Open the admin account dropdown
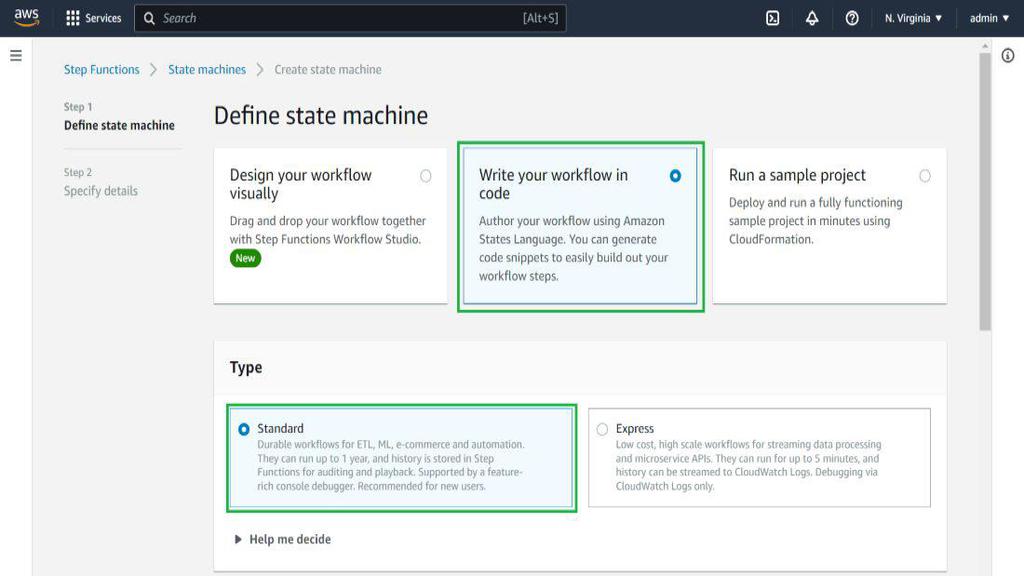 989,18
